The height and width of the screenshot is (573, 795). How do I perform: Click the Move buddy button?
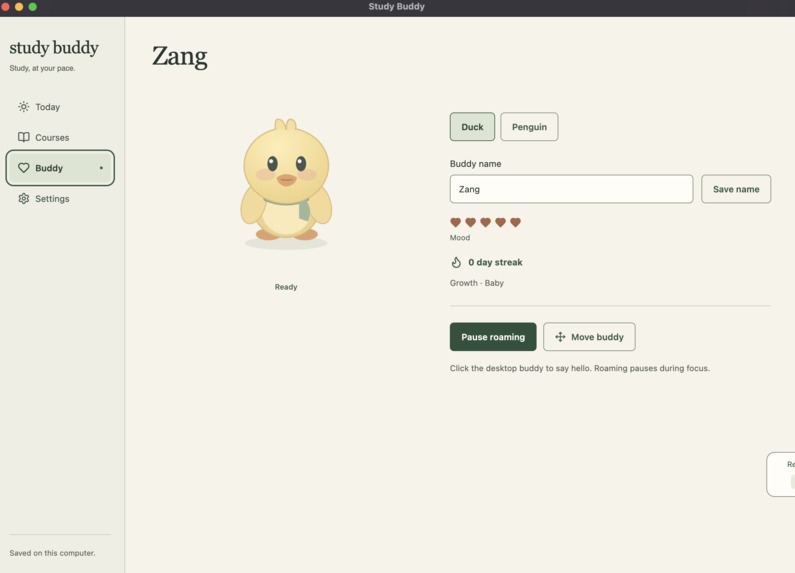(x=589, y=337)
